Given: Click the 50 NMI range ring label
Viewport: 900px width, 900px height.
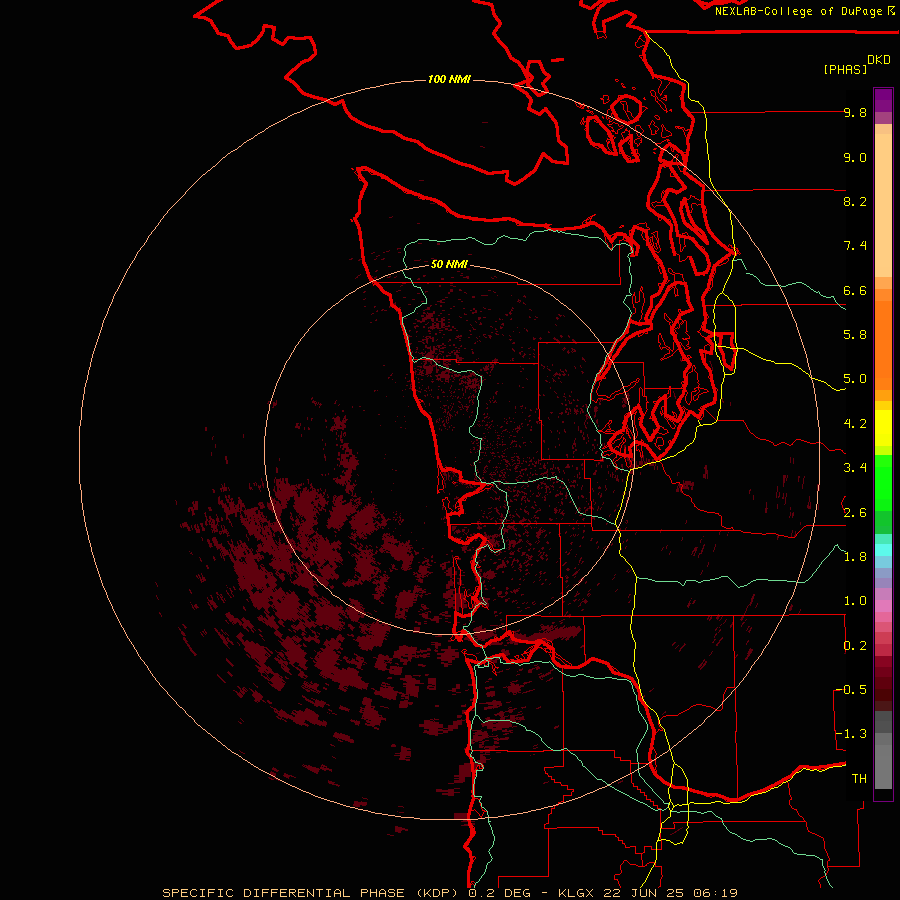Looking at the screenshot, I should coord(449,264).
